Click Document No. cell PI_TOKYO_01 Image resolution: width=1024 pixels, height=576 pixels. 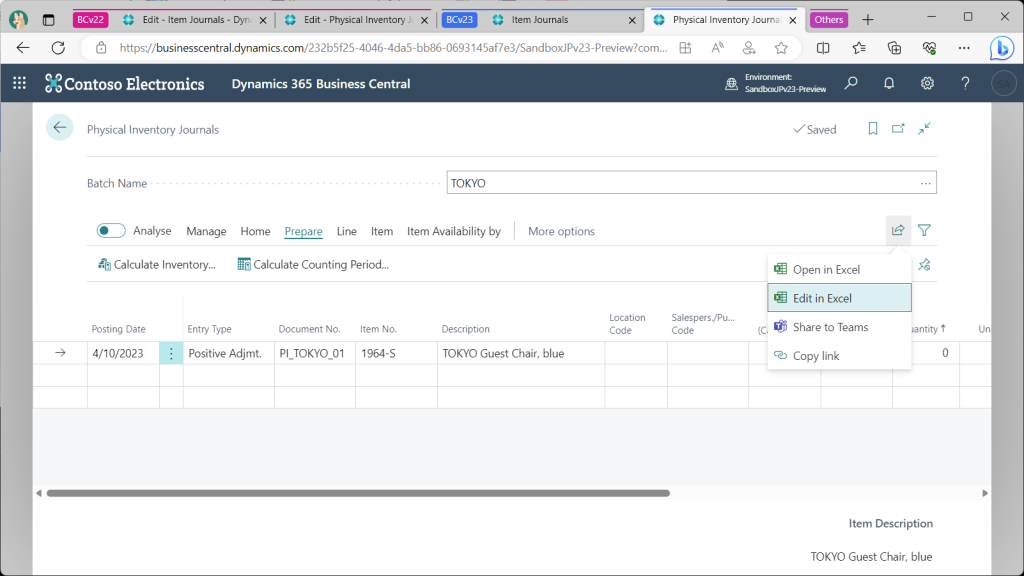click(x=315, y=353)
